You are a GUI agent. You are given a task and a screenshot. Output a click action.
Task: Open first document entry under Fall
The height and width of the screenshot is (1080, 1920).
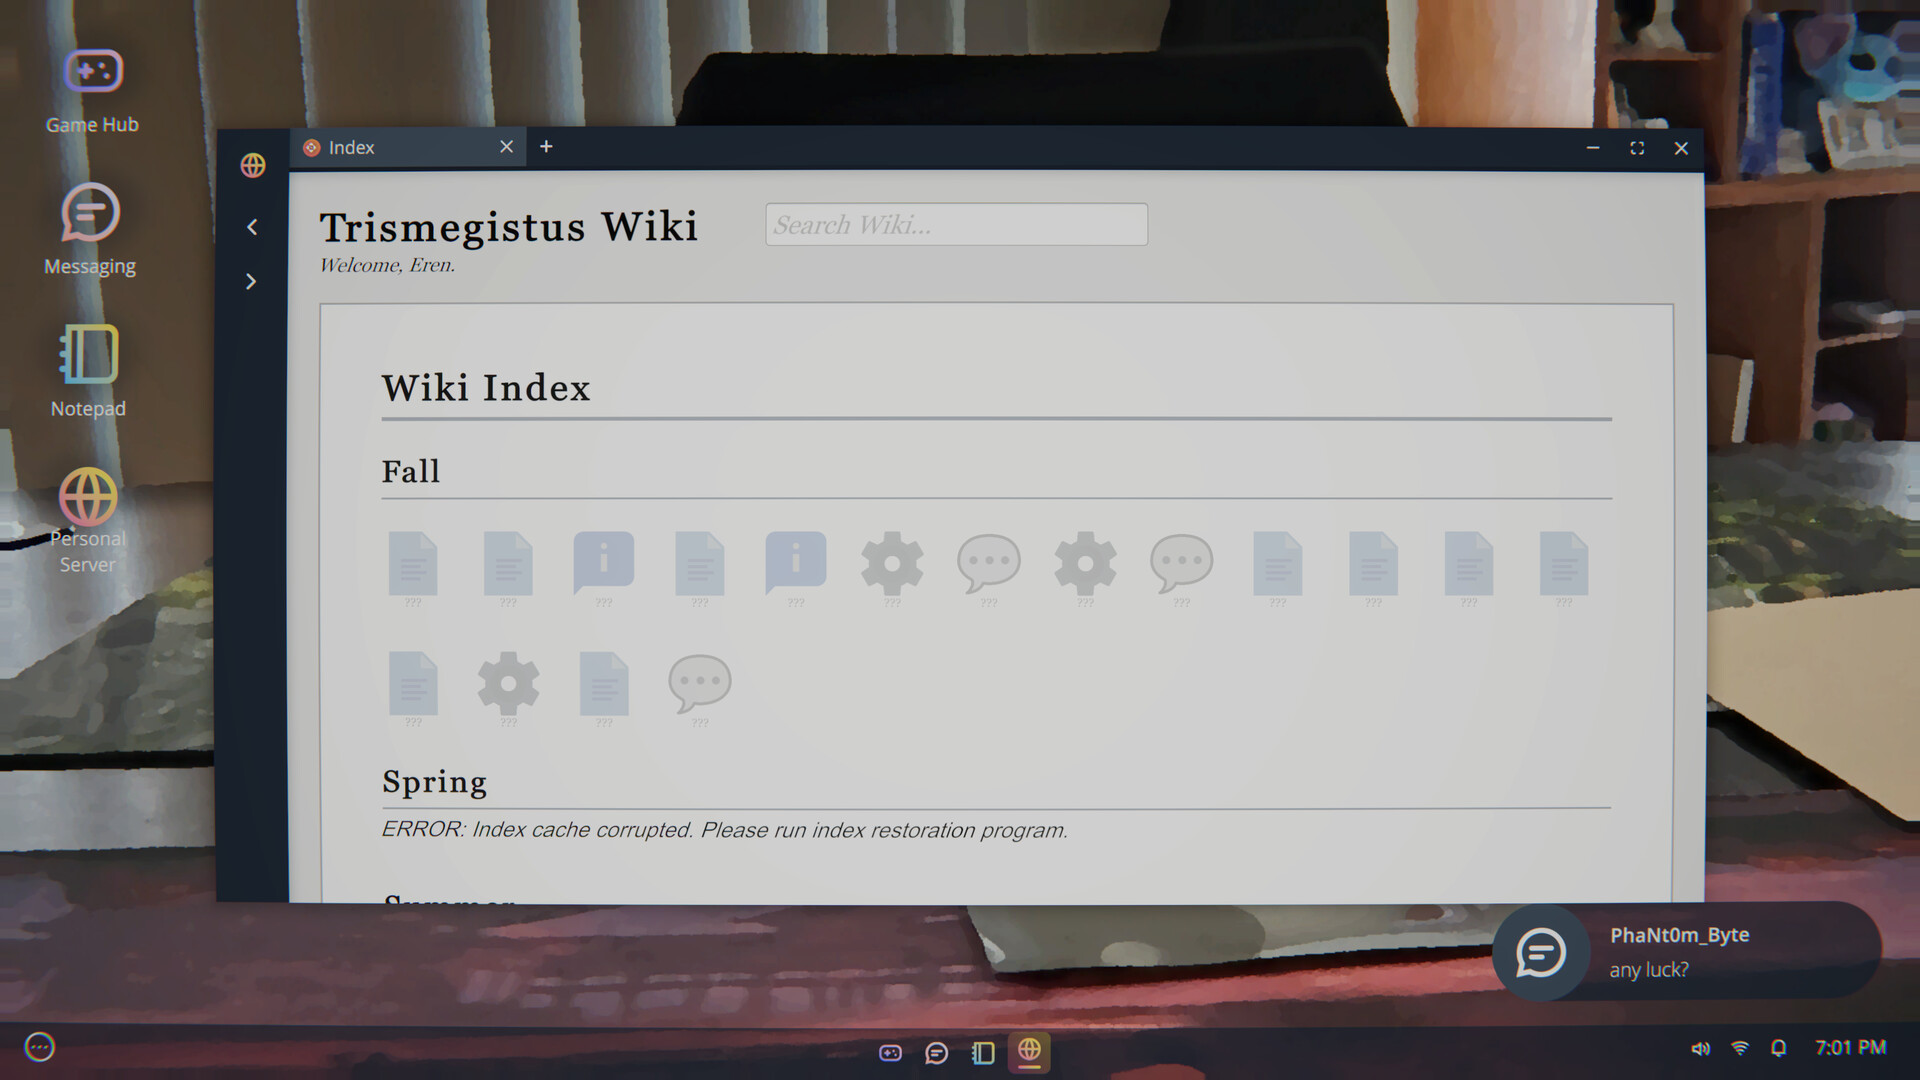pos(413,565)
